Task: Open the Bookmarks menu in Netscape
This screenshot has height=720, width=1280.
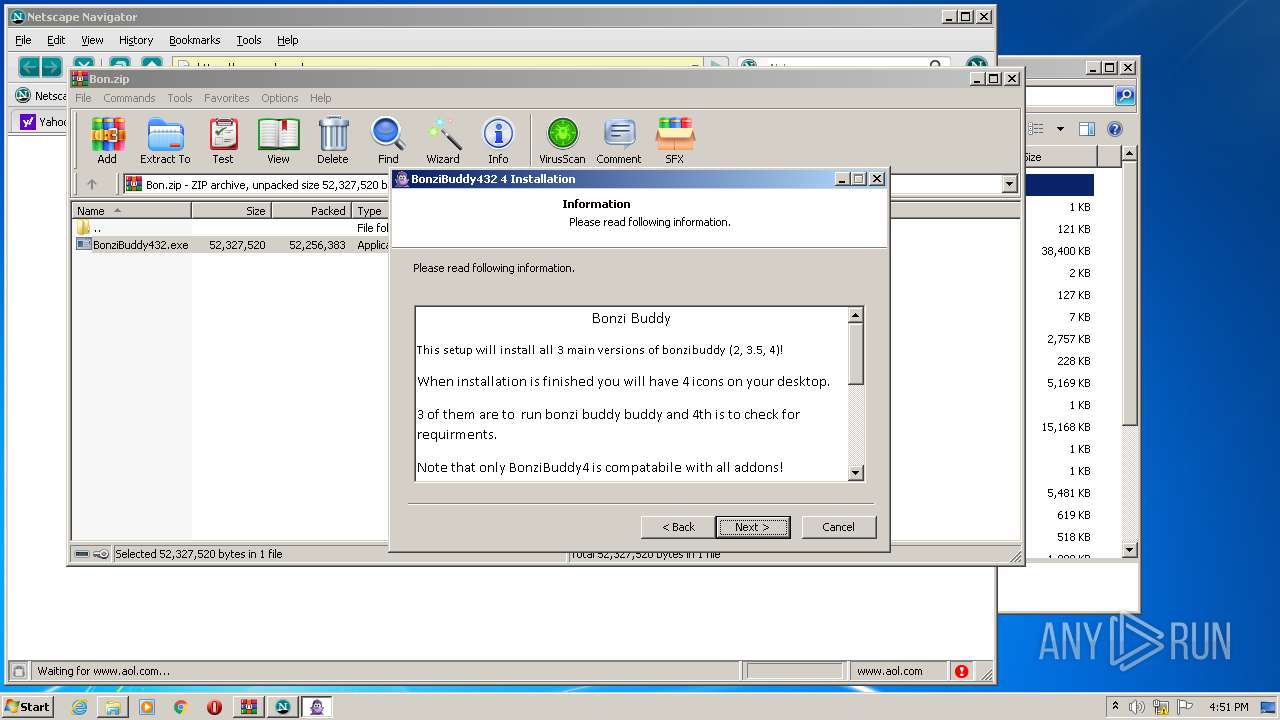Action: click(x=194, y=40)
